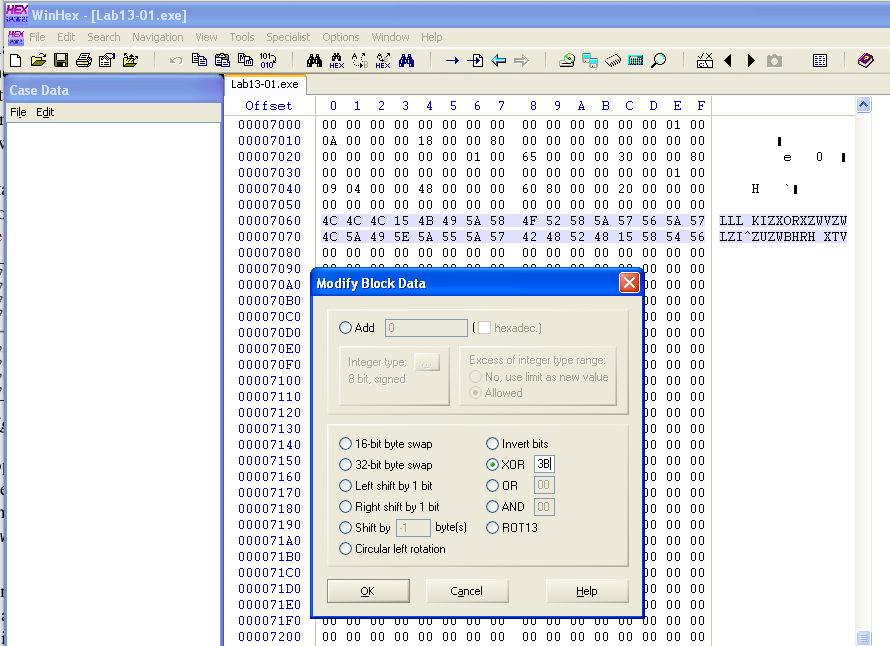Click the Cancel button

(467, 591)
